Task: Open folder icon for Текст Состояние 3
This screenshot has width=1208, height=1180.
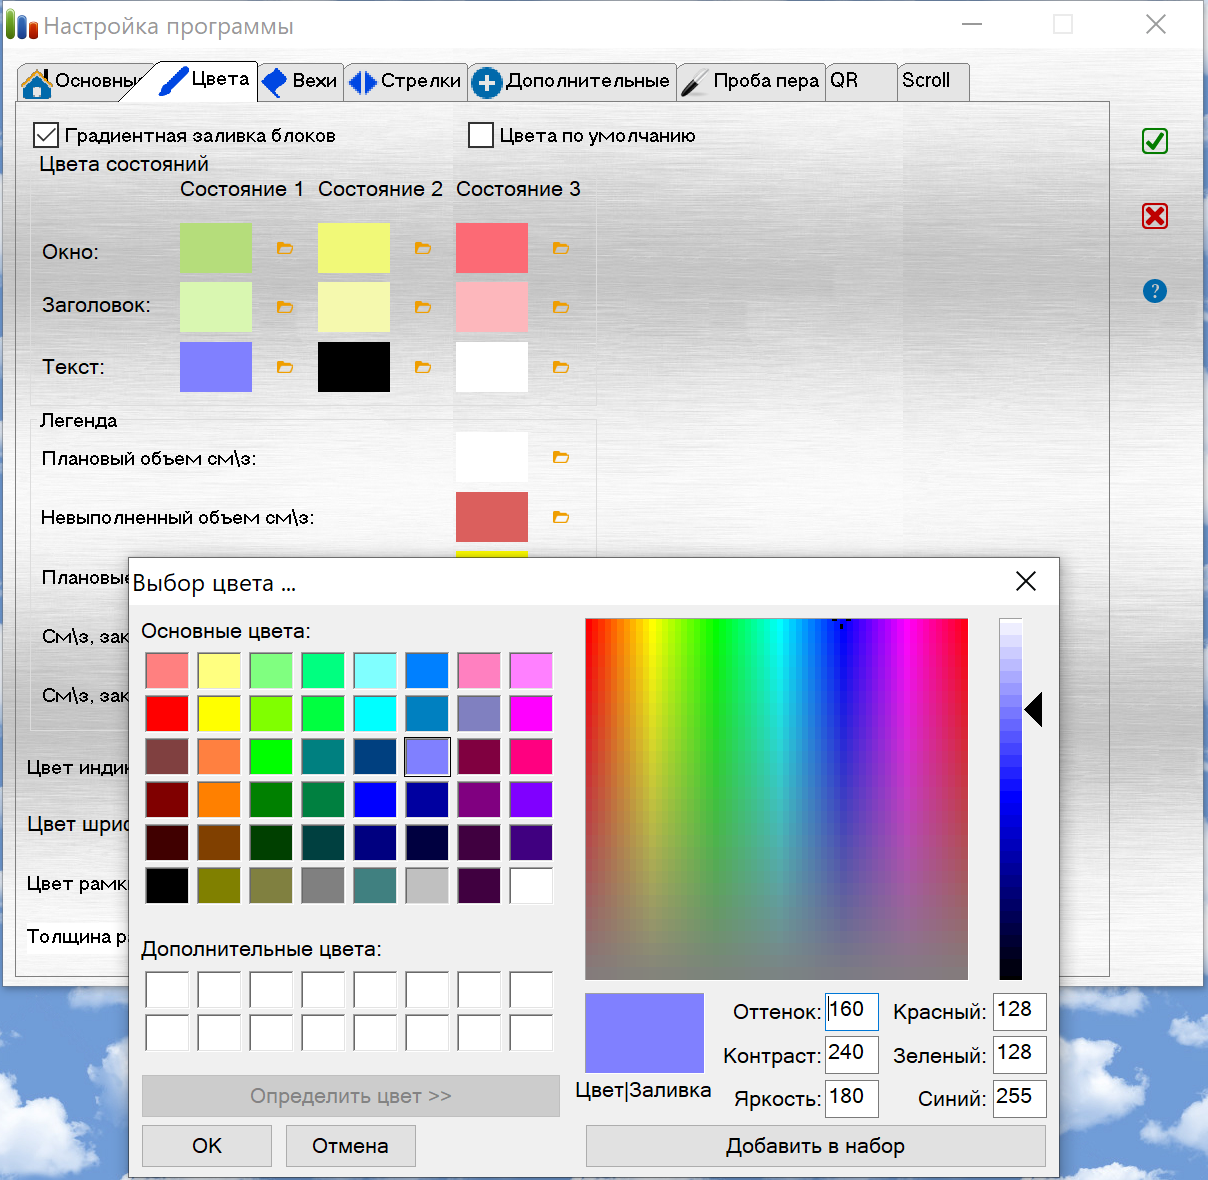Action: point(561,367)
